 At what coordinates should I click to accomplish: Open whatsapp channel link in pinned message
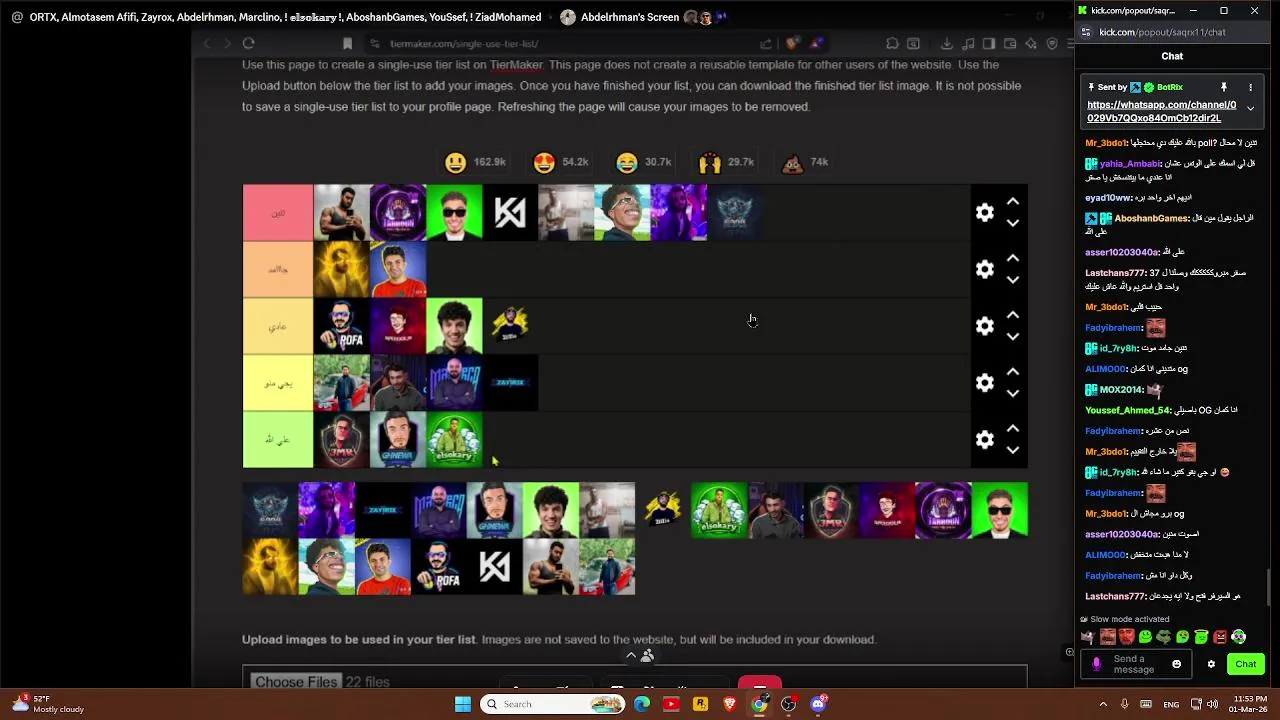click(x=1161, y=111)
